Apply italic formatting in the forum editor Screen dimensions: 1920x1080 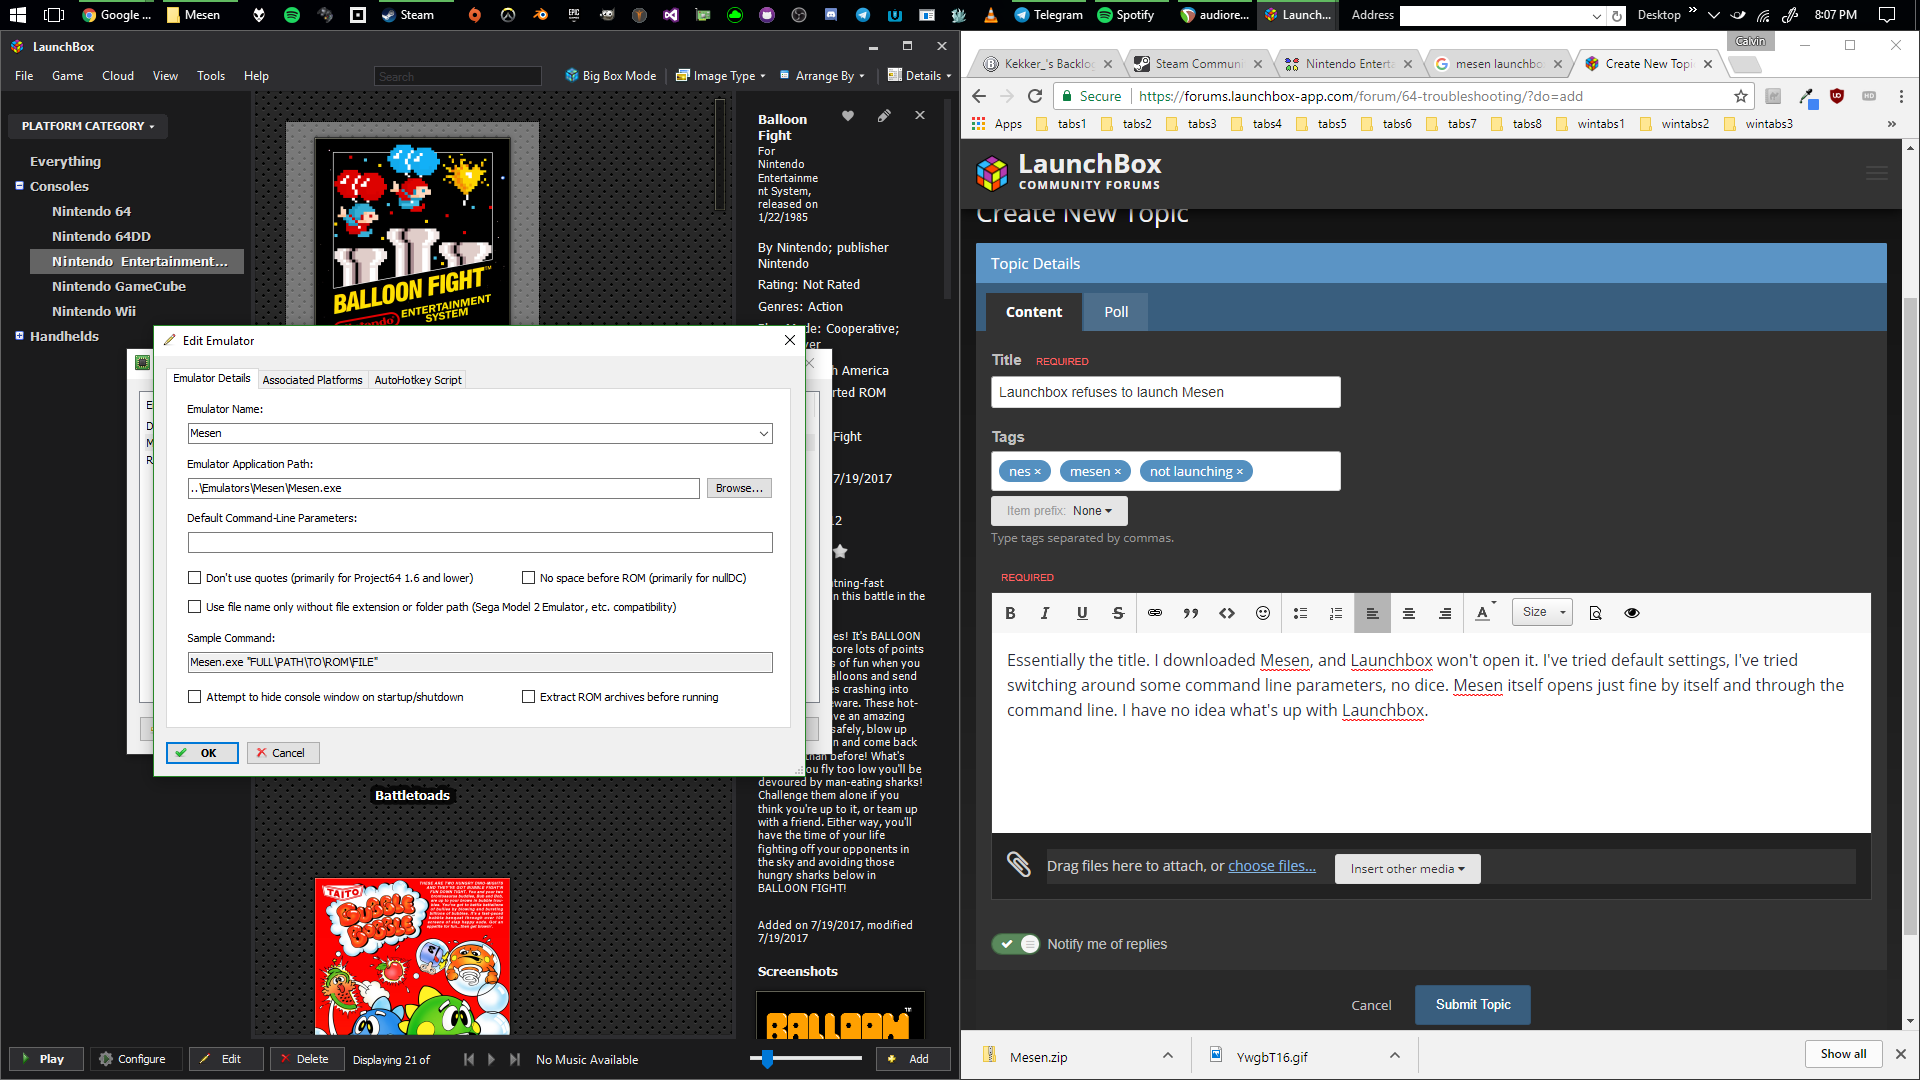pos(1045,613)
